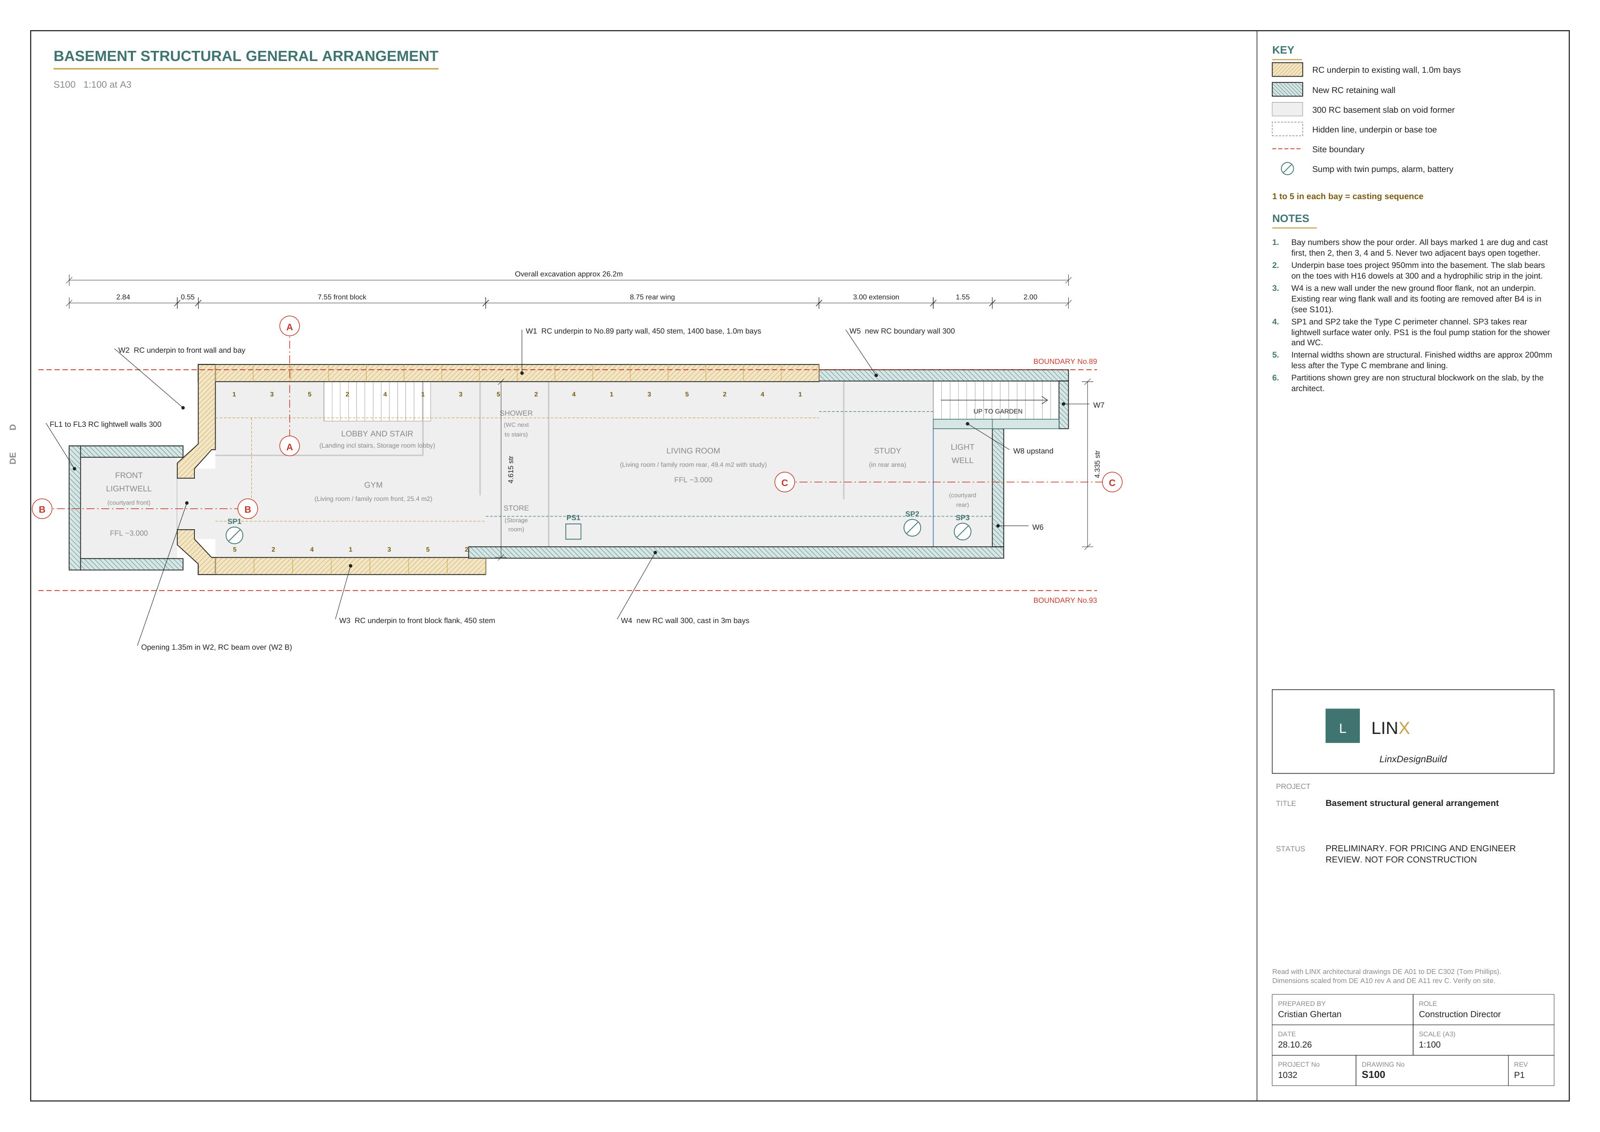Click the 'LIVING ROOM' room label

[693, 451]
